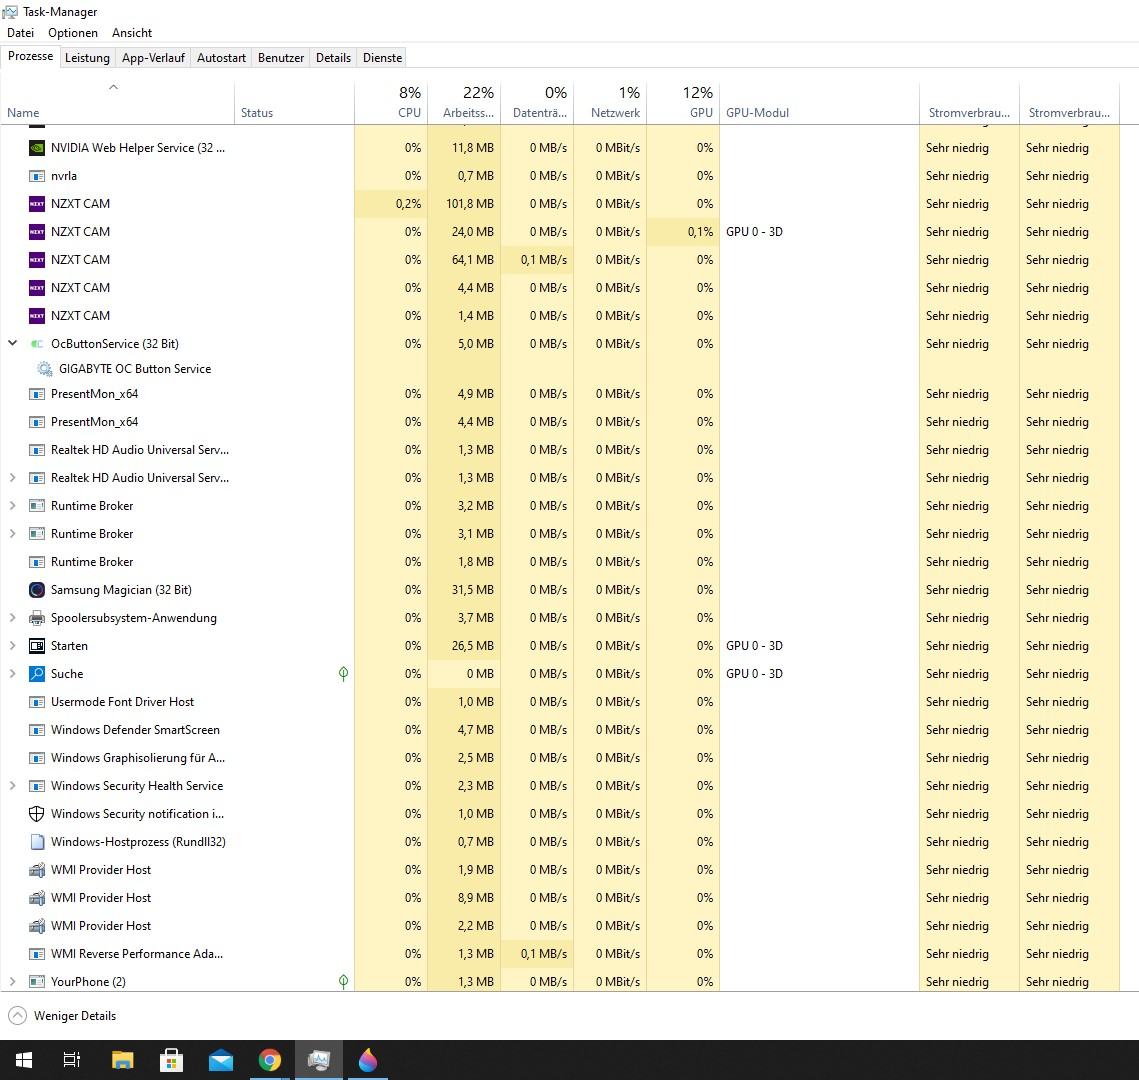
Task: Click the Windows-Hostprozess (Rundll32) file icon
Action: (x=36, y=842)
